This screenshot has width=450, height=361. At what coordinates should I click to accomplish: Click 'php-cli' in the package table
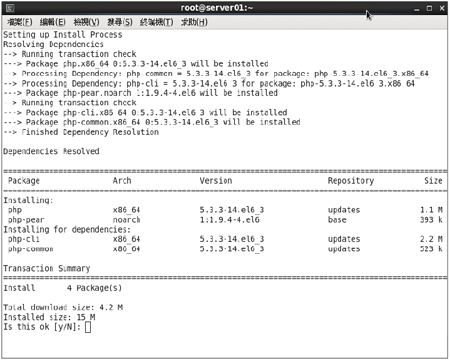tap(24, 239)
